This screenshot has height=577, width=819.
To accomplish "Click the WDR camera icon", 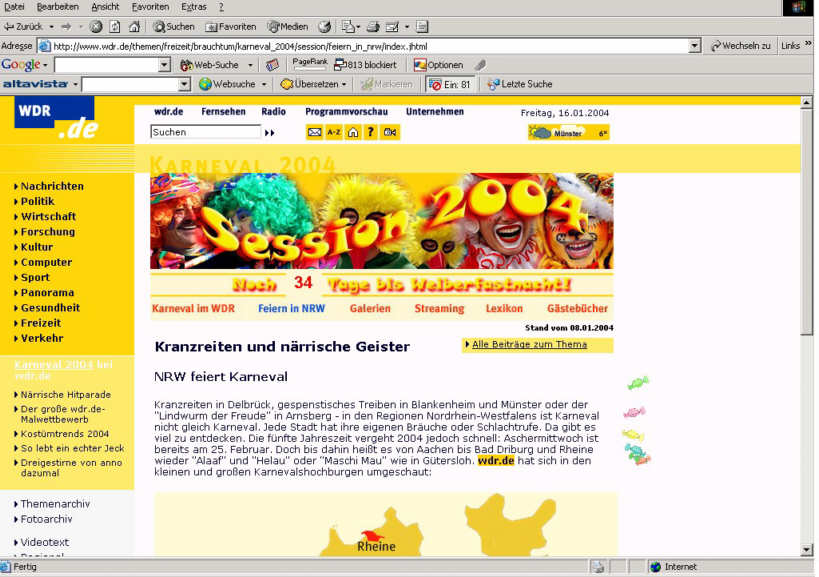I will point(390,132).
